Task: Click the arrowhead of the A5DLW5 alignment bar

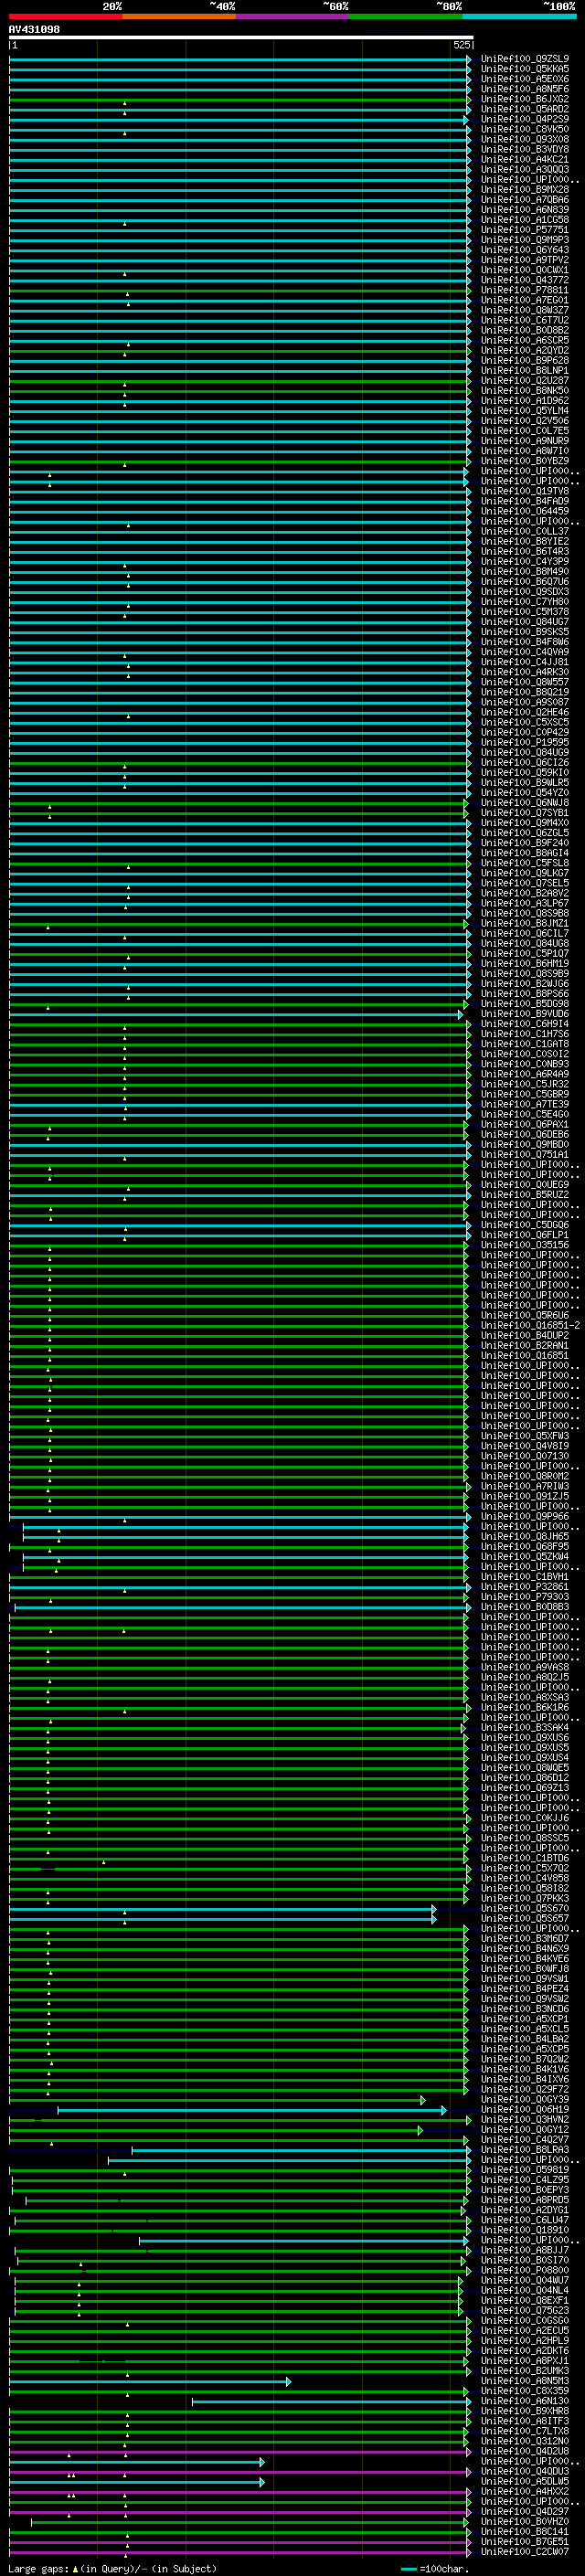Action: pos(262,2482)
